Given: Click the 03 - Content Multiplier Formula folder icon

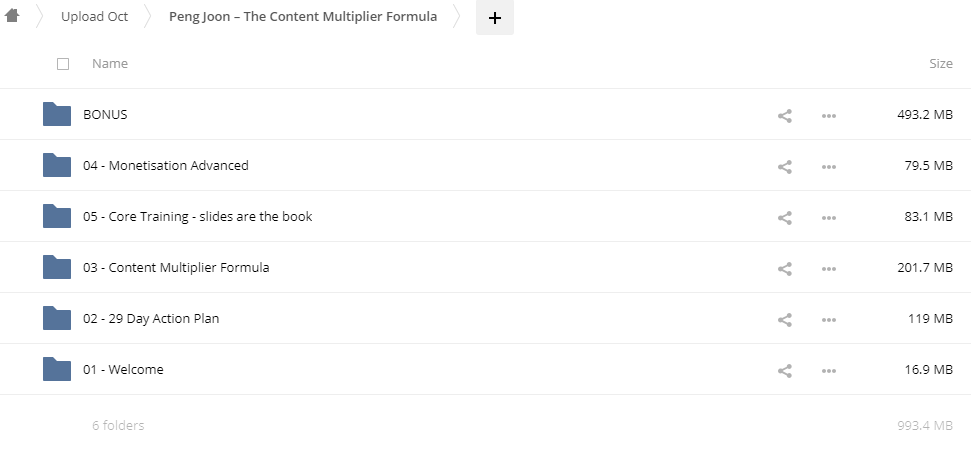Looking at the screenshot, I should coord(57,268).
